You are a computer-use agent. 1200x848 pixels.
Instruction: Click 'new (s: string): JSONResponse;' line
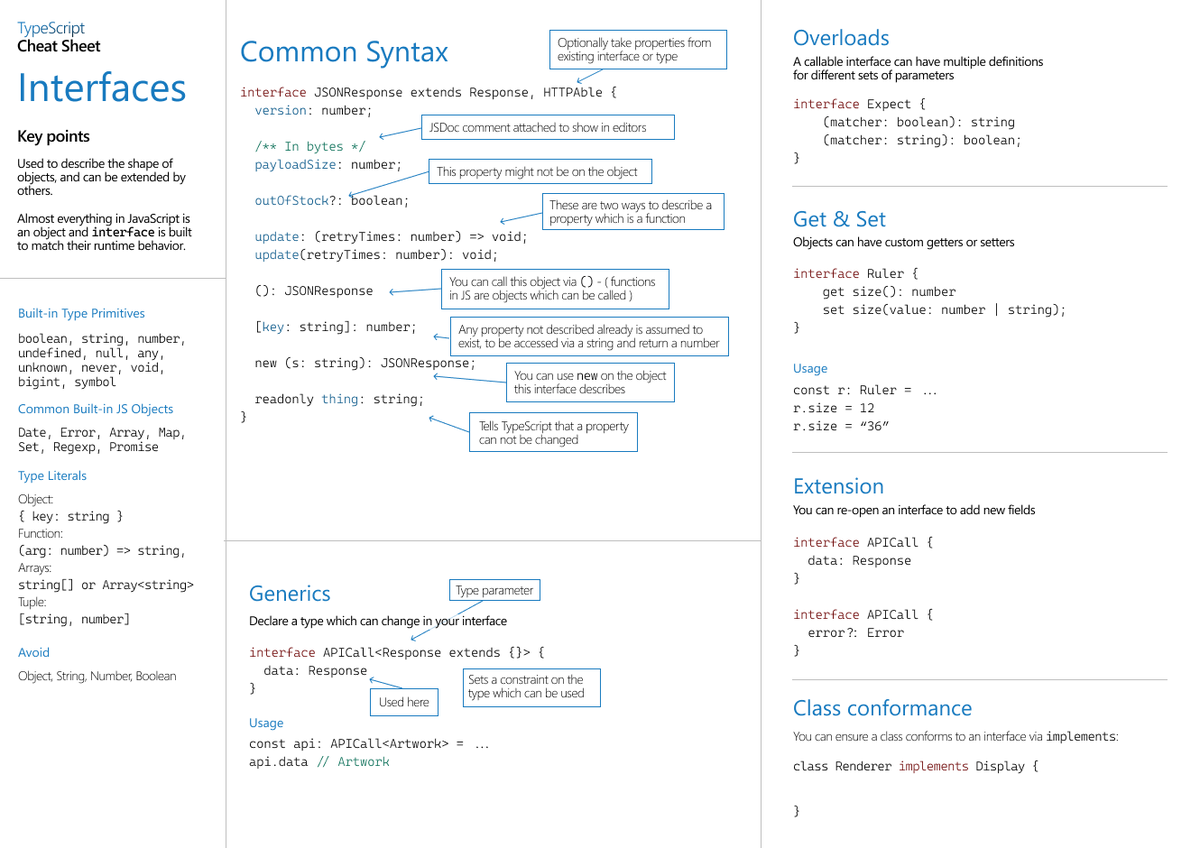[365, 363]
